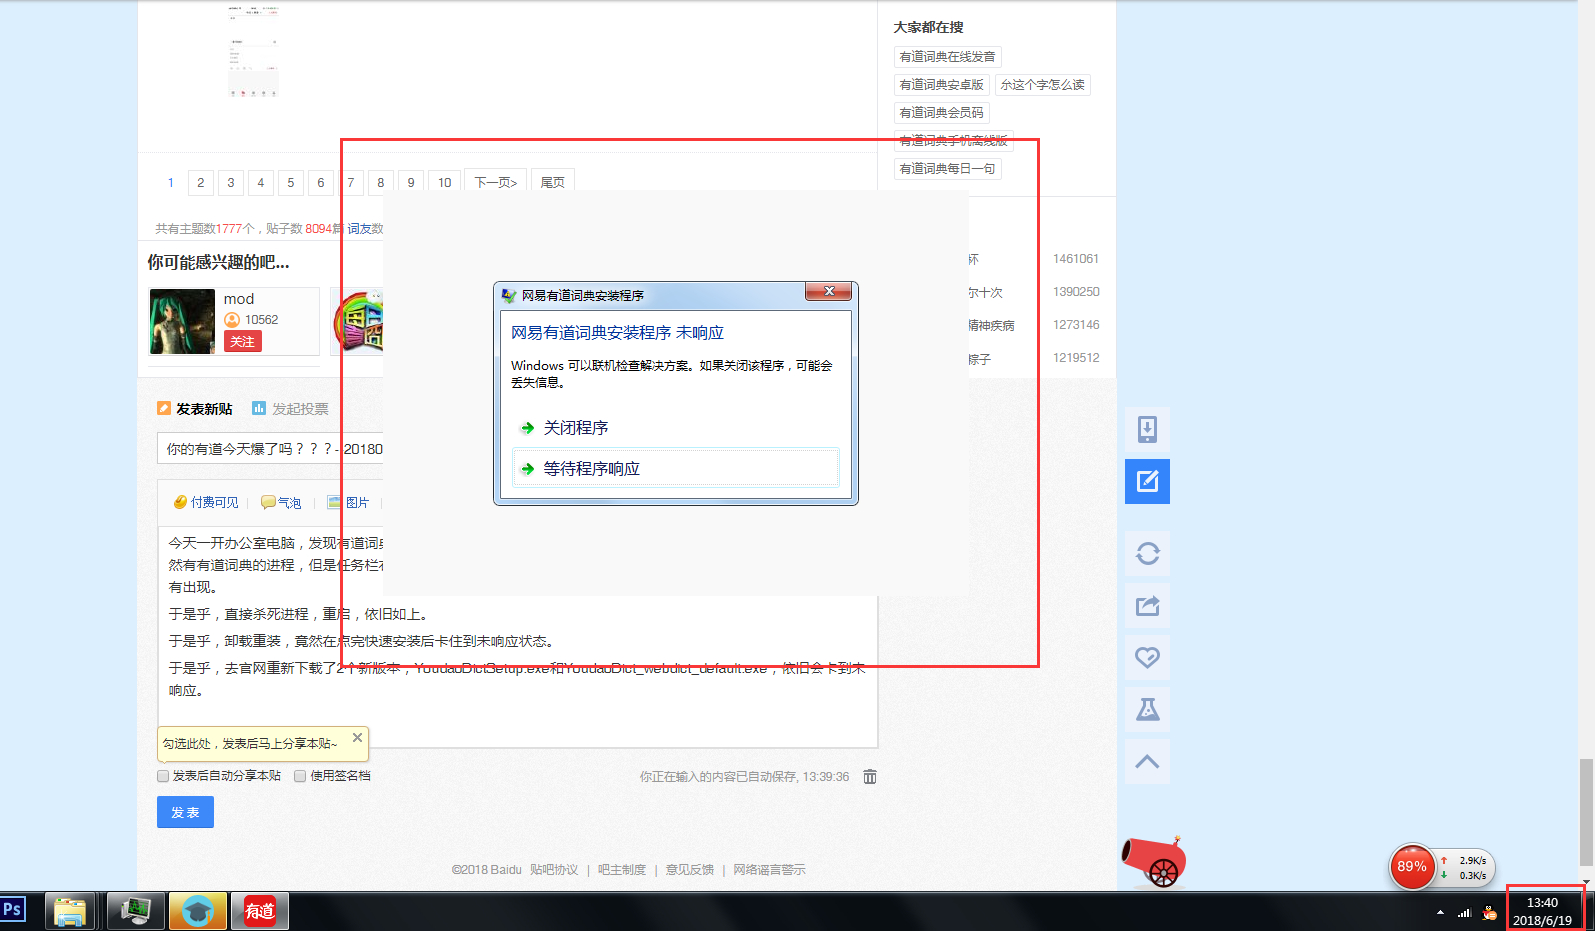1595x931 pixels.
Task: Go to page 3
Action: (x=231, y=182)
